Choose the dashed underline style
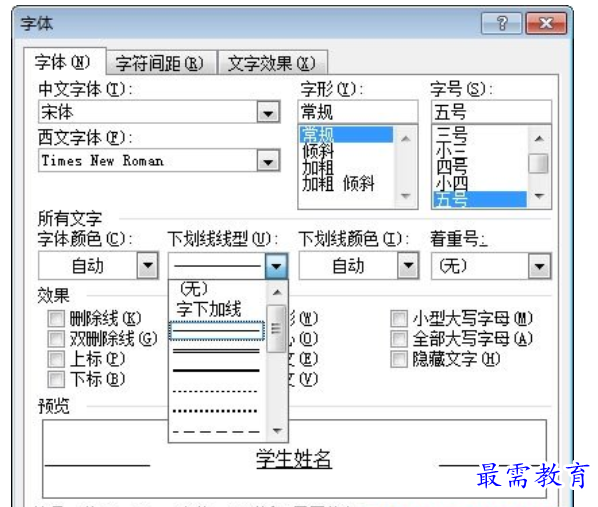The height and width of the screenshot is (507, 598). tap(217, 432)
